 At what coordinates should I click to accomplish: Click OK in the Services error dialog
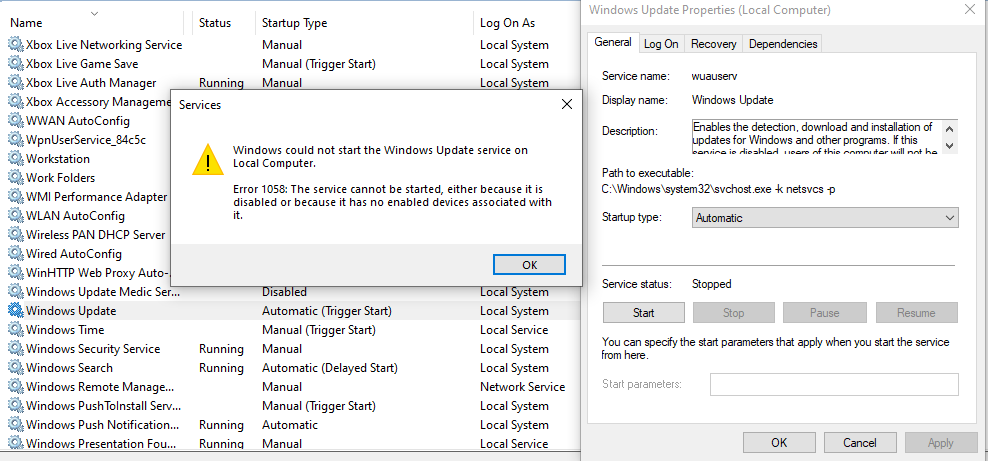pyautogui.click(x=529, y=265)
